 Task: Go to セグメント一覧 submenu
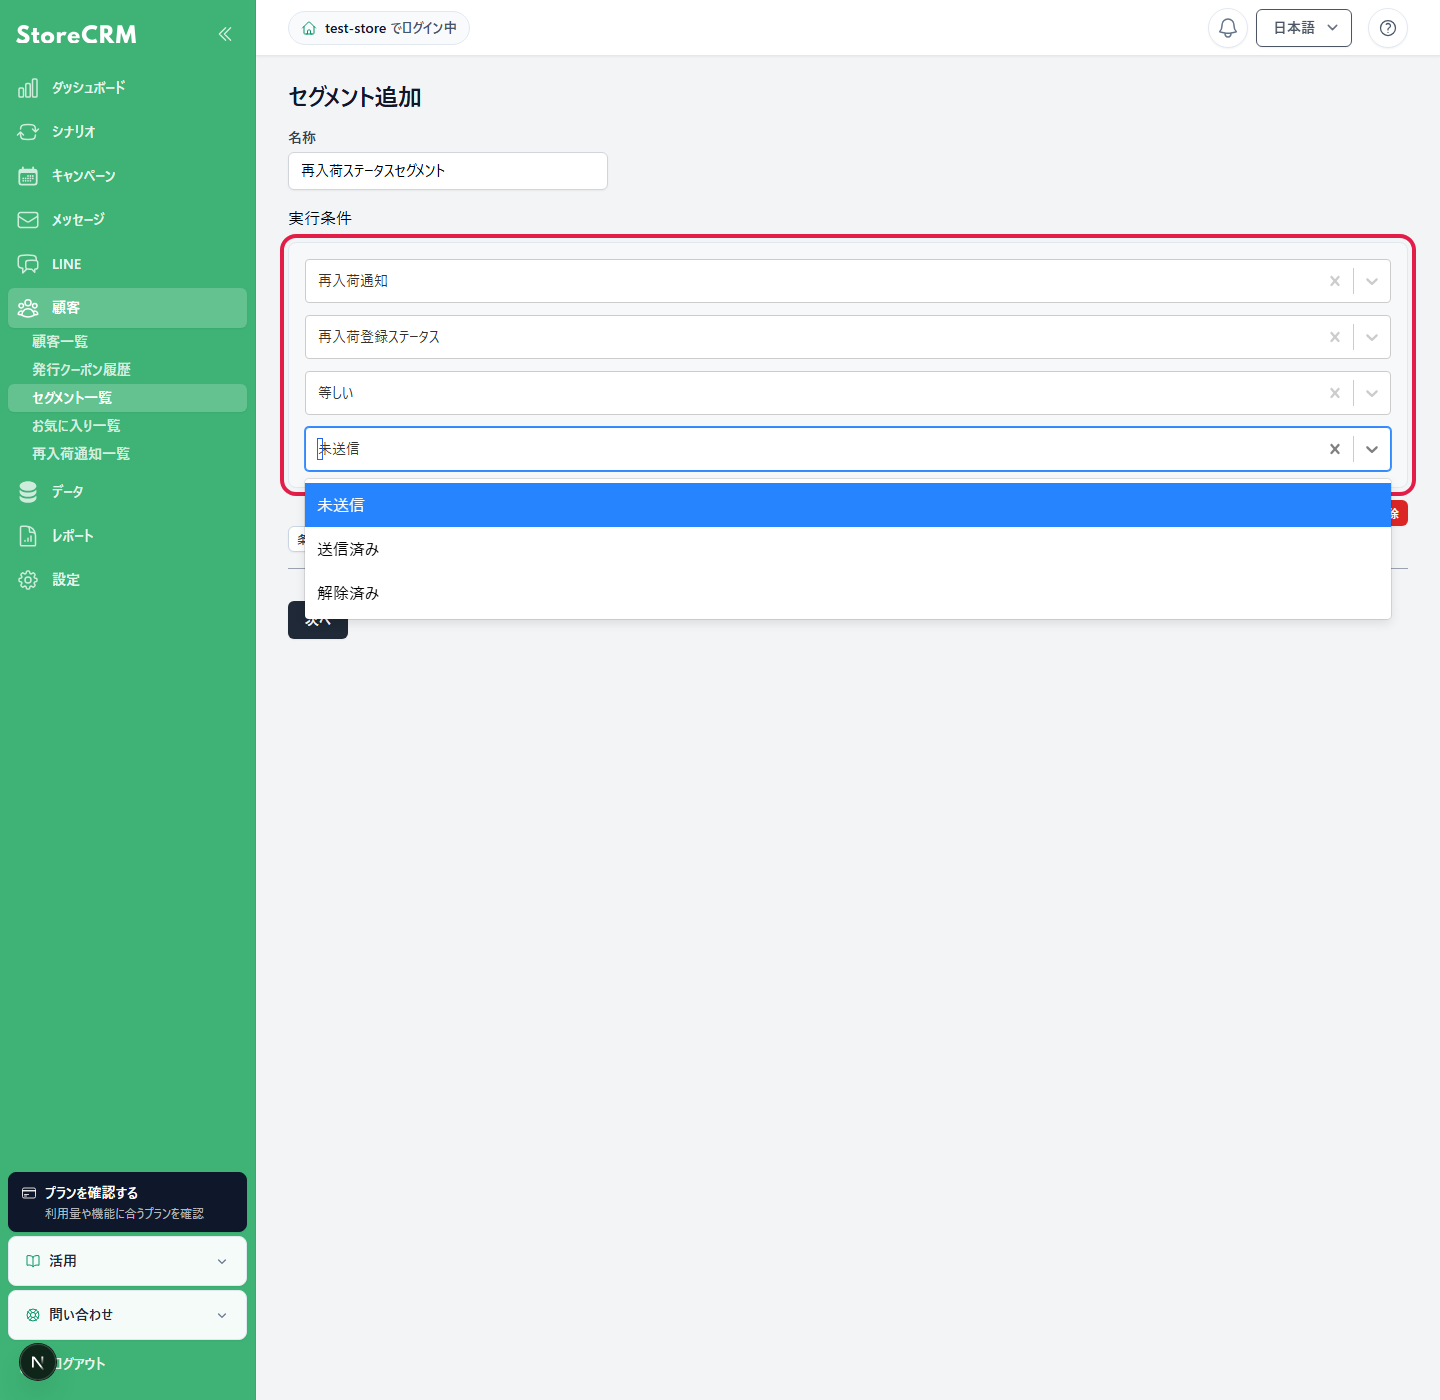click(x=127, y=398)
